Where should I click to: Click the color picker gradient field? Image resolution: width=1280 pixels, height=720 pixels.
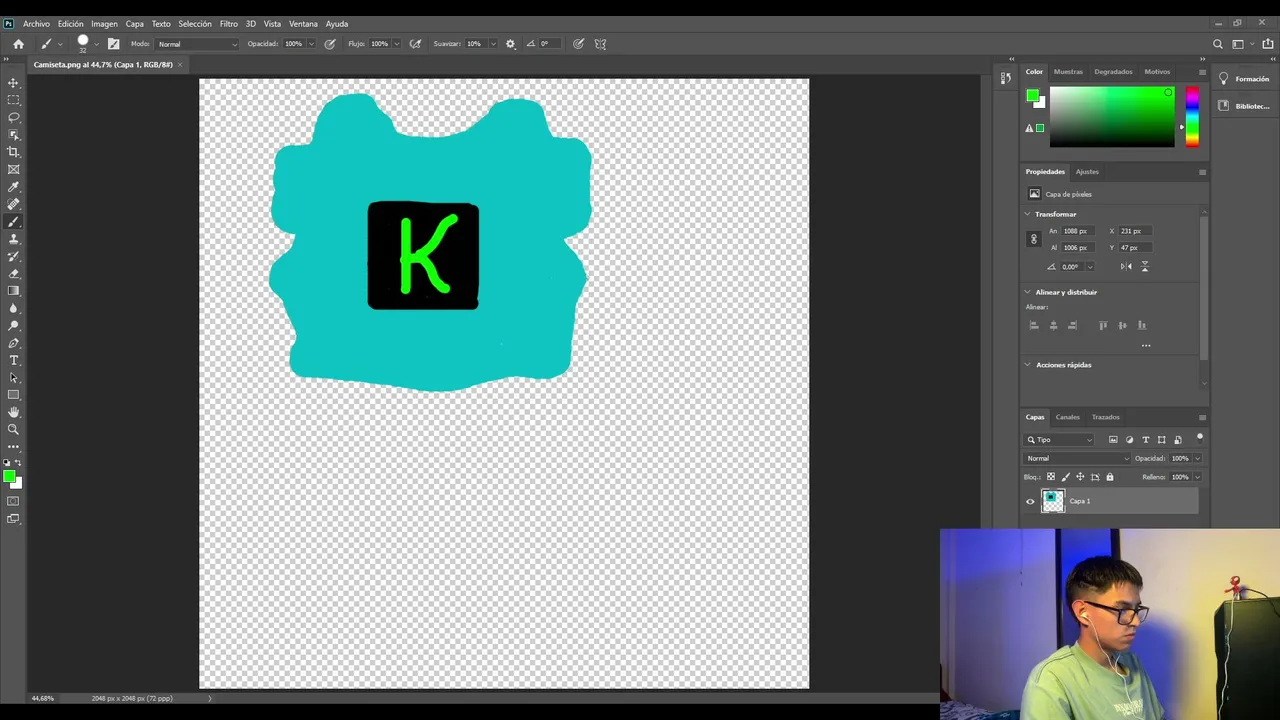click(x=1112, y=117)
